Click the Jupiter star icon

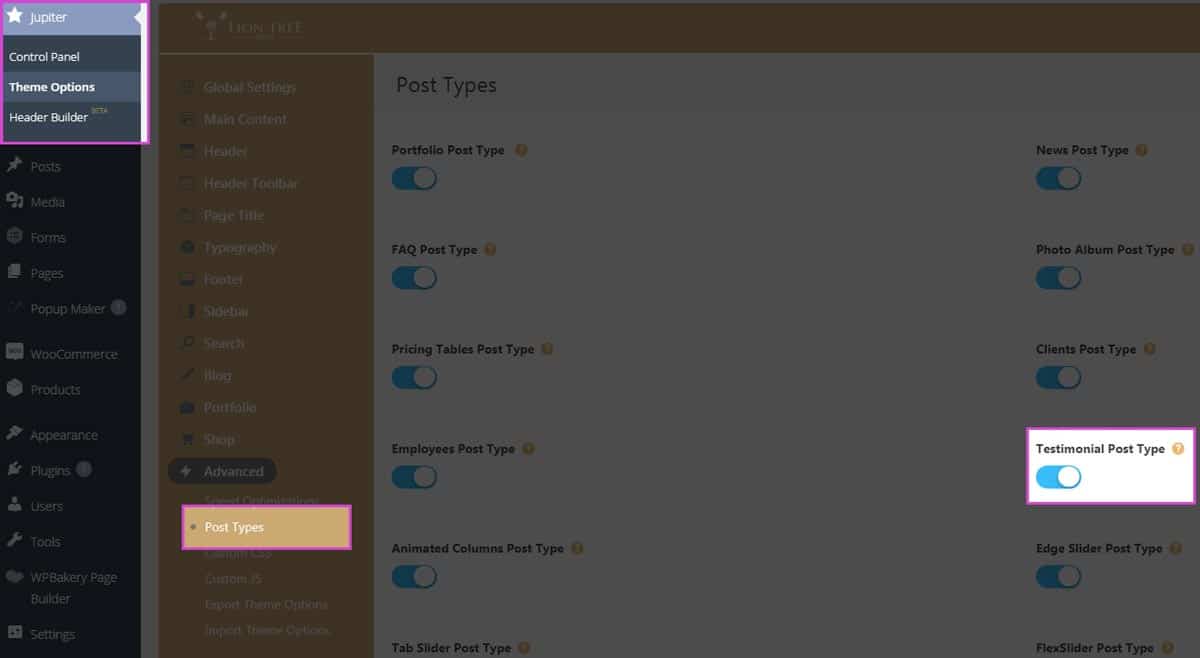tap(15, 16)
